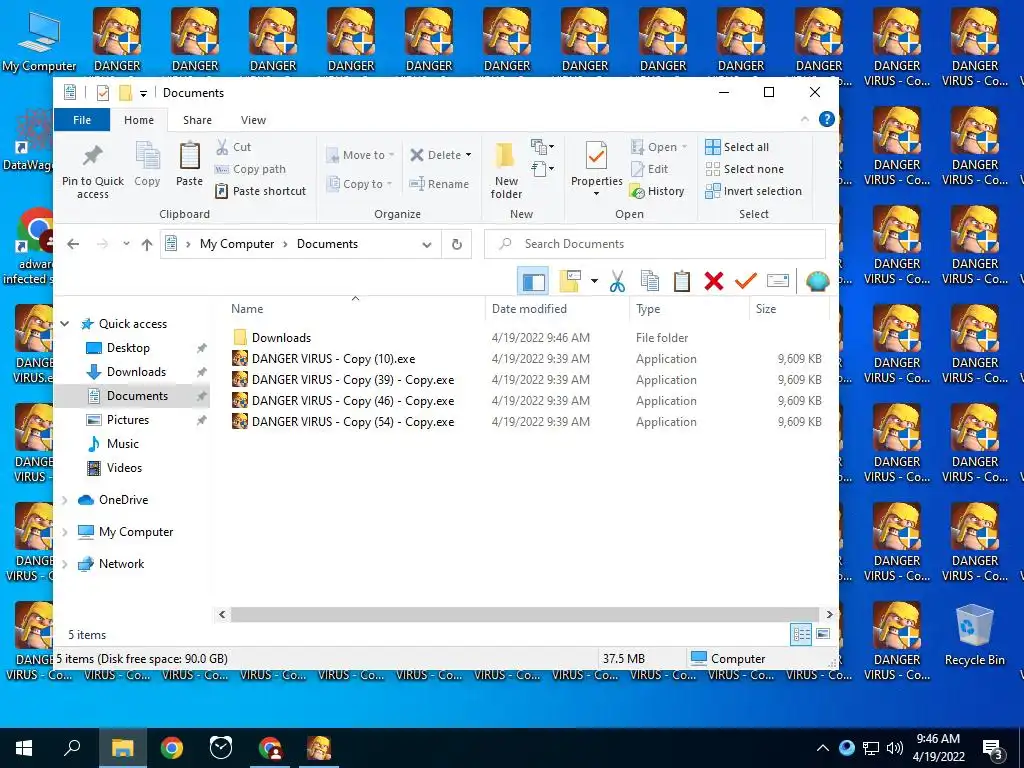The height and width of the screenshot is (768, 1024).
Task: Click the red X delete icon
Action: click(x=714, y=281)
